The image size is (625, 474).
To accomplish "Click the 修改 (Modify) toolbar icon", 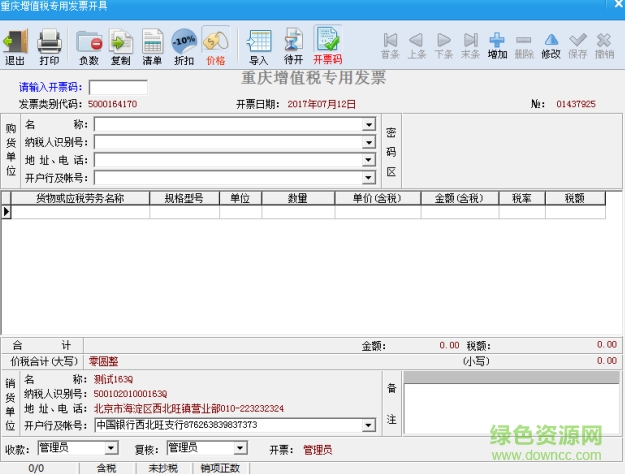I will [551, 43].
